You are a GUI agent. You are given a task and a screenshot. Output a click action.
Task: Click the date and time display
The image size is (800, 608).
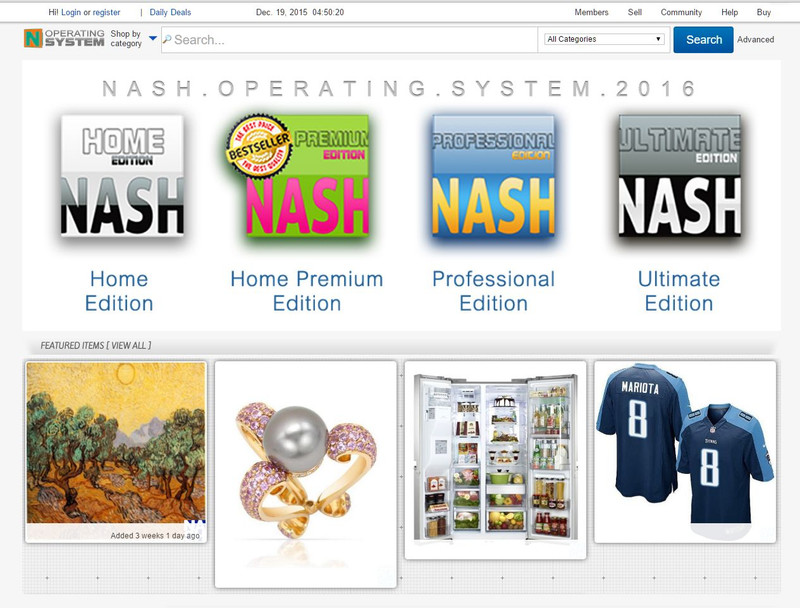[x=300, y=12]
